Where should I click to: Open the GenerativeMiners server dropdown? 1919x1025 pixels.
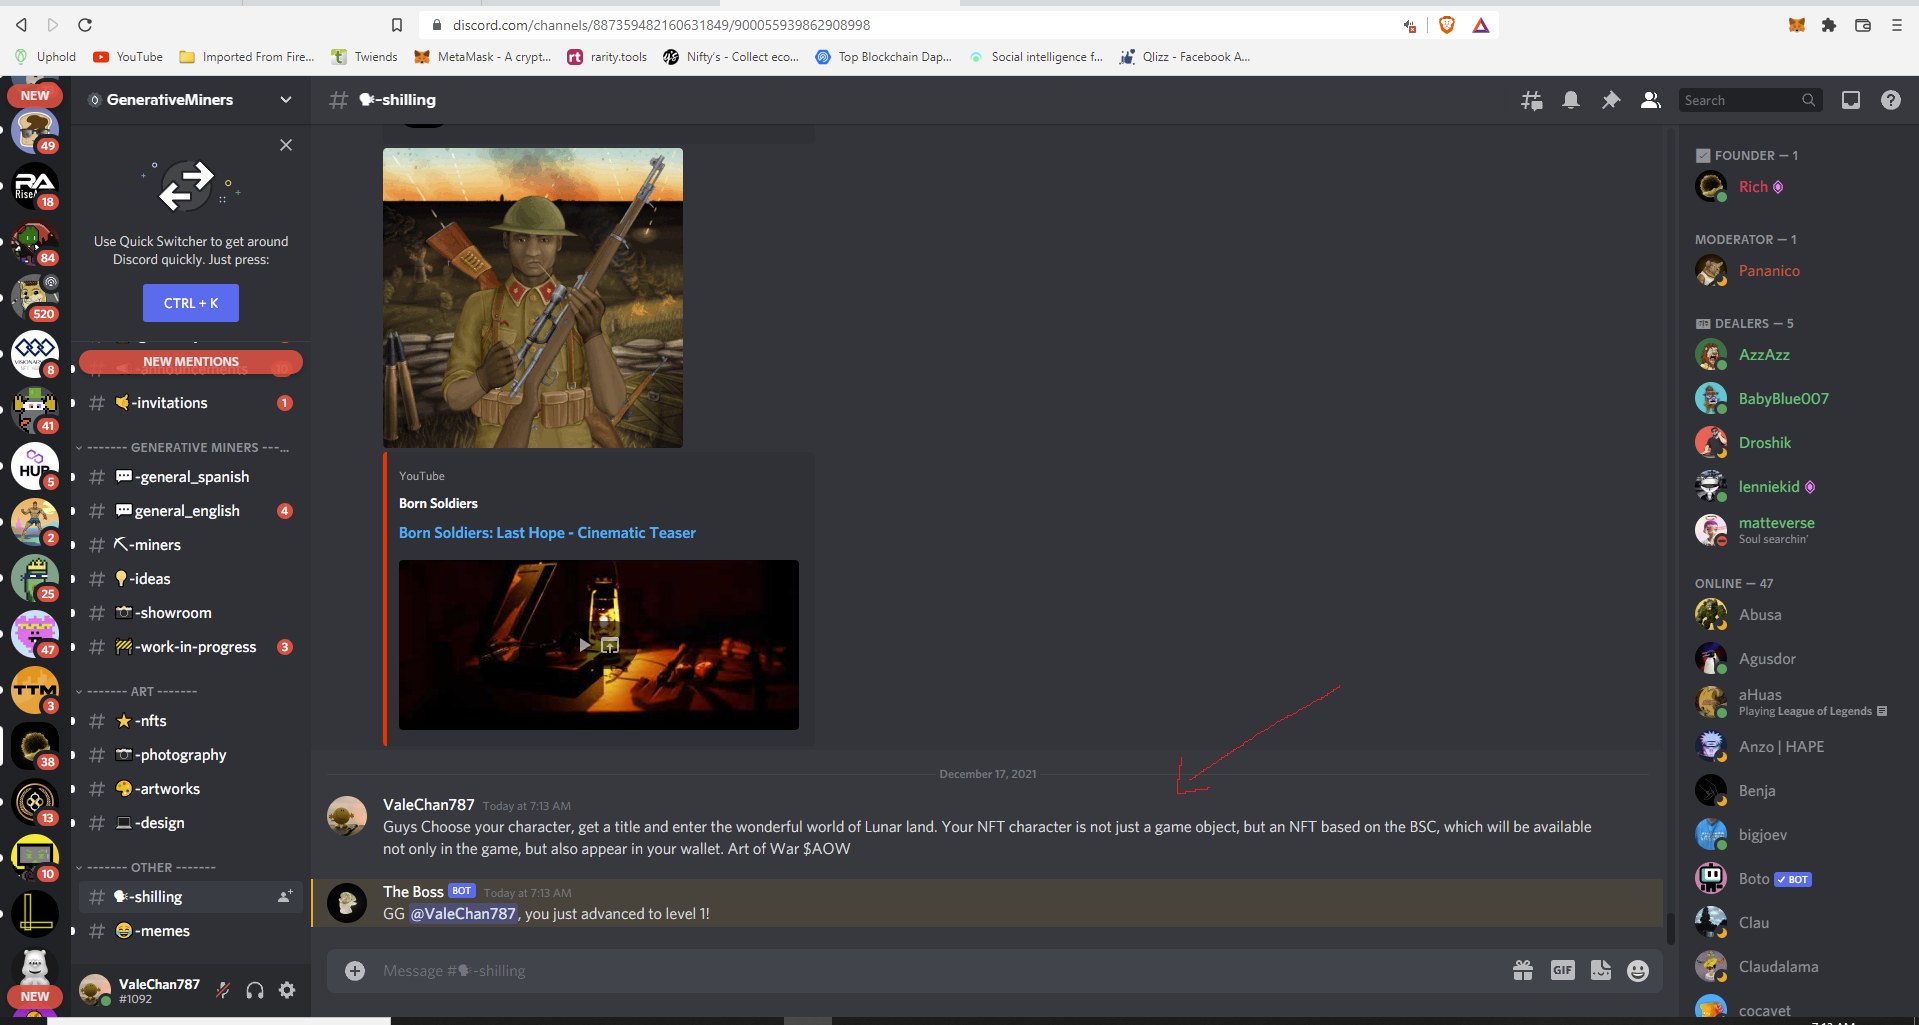coord(190,100)
